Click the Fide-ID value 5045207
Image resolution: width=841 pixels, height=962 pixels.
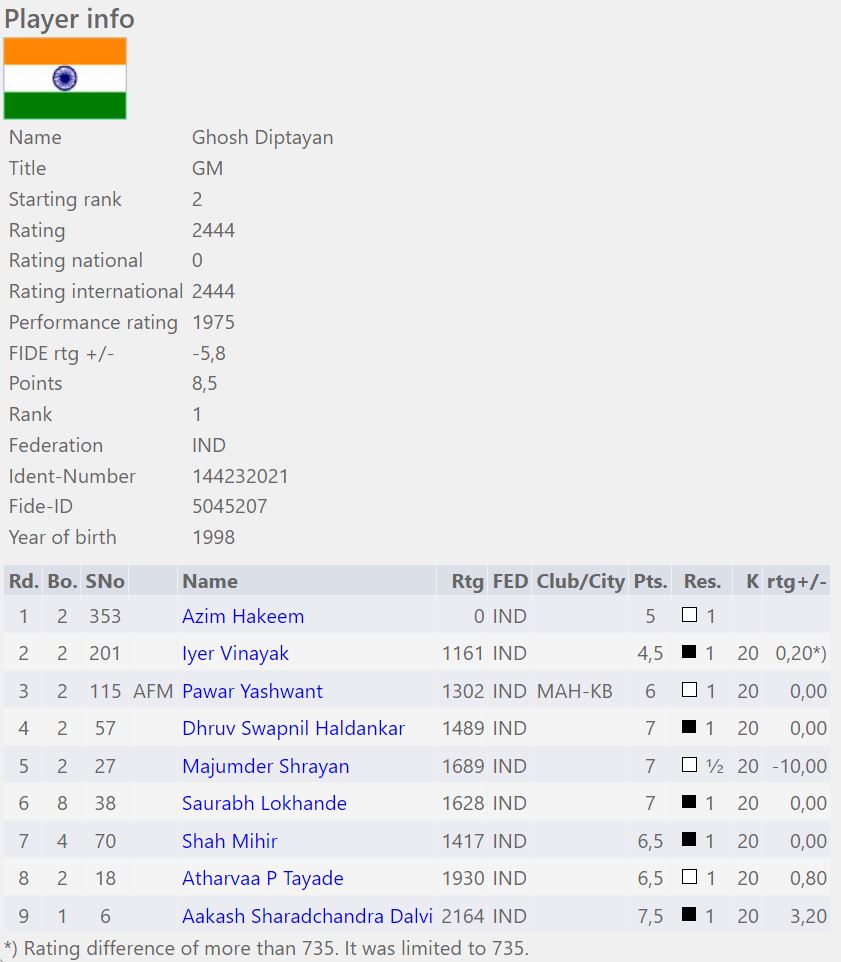229,507
